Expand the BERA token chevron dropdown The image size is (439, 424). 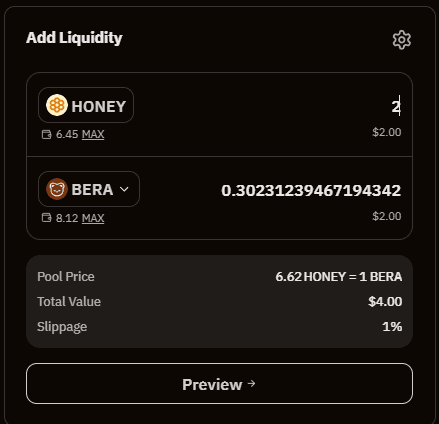pyautogui.click(x=124, y=189)
